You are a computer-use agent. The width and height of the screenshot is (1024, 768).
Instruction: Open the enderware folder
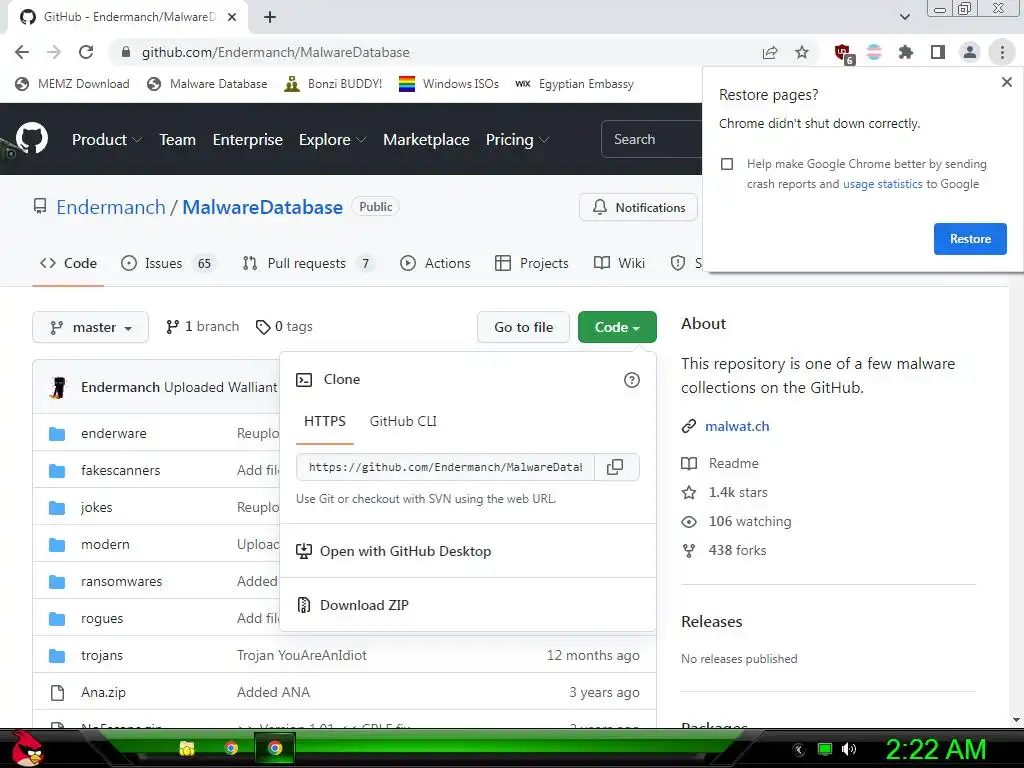tap(114, 434)
